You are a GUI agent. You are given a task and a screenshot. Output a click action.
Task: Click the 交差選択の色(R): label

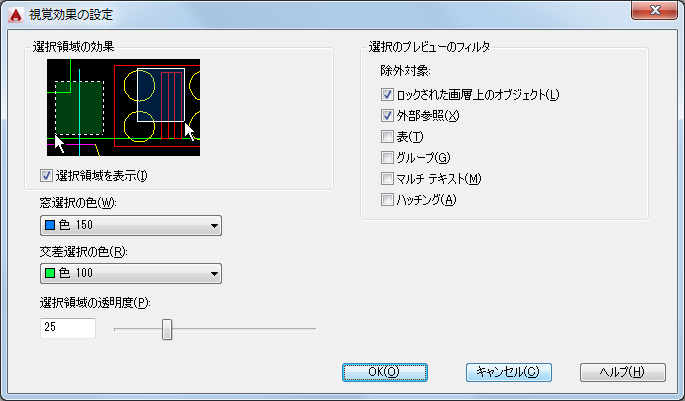pos(83,252)
